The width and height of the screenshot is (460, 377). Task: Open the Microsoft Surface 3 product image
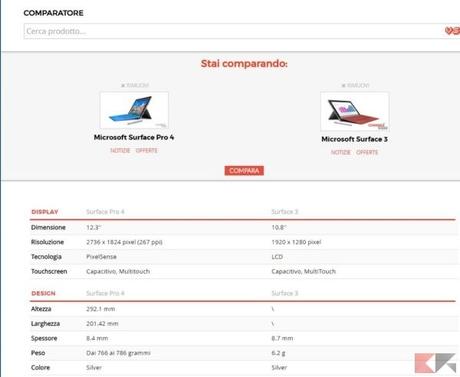[x=355, y=112]
